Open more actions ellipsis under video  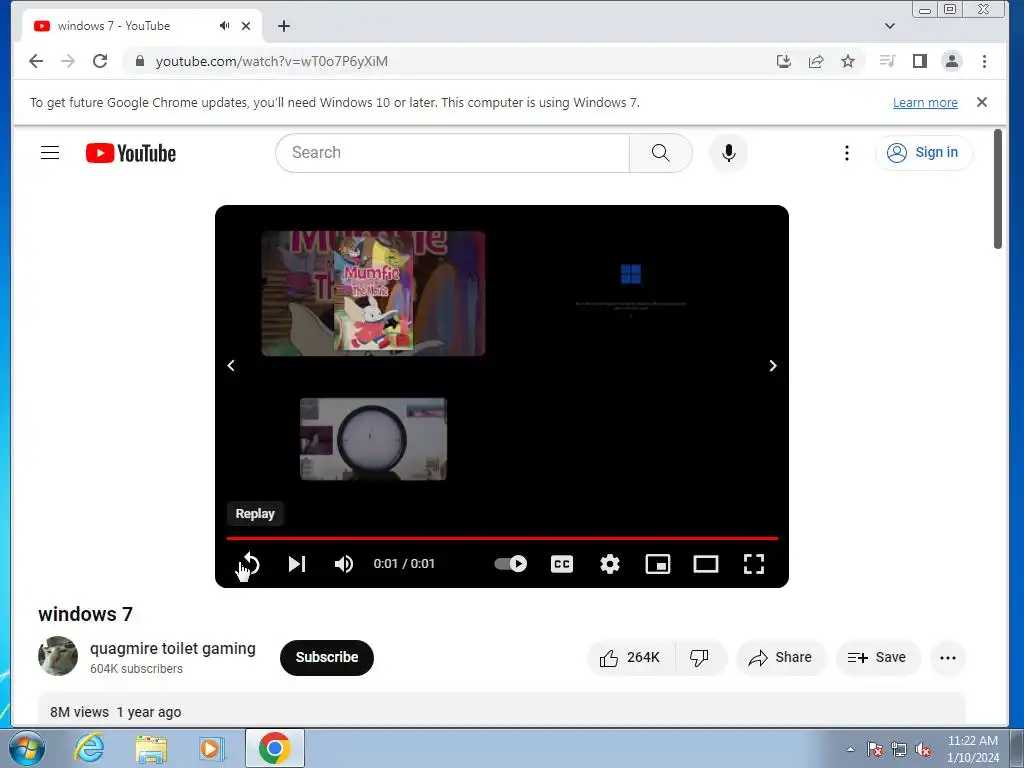pos(948,658)
